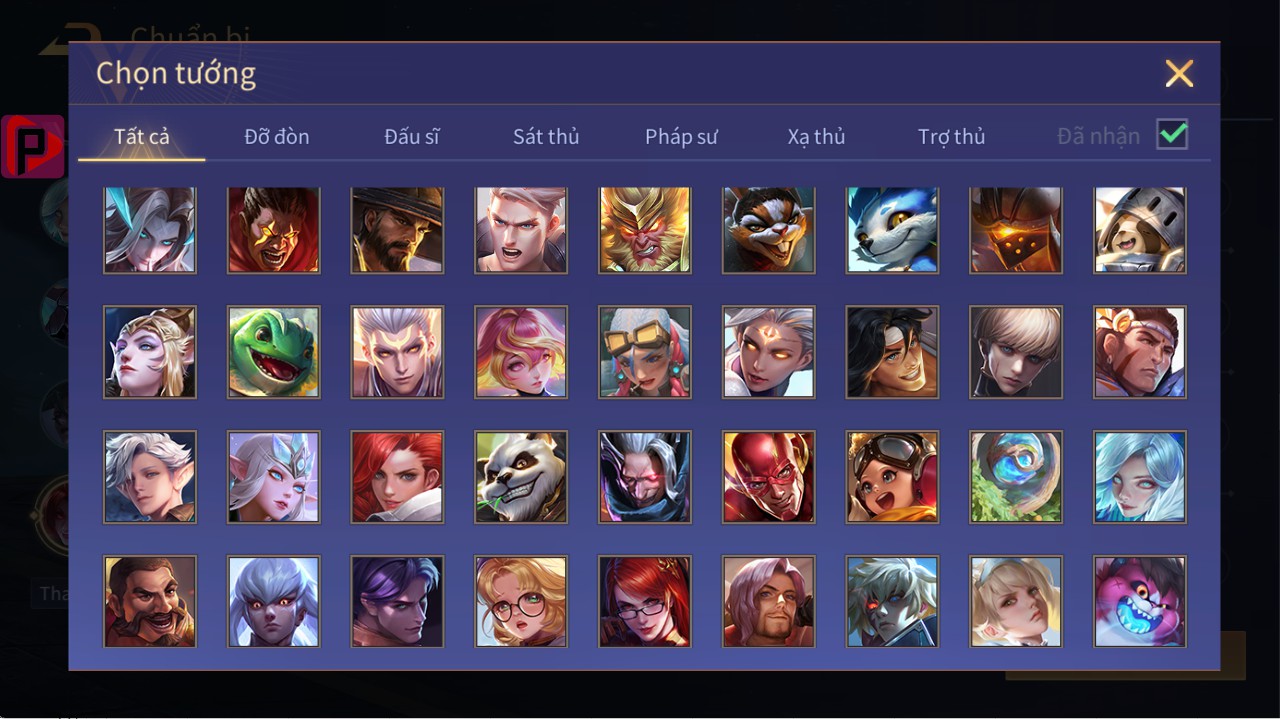Select the red Flash hero portrait

click(x=768, y=477)
